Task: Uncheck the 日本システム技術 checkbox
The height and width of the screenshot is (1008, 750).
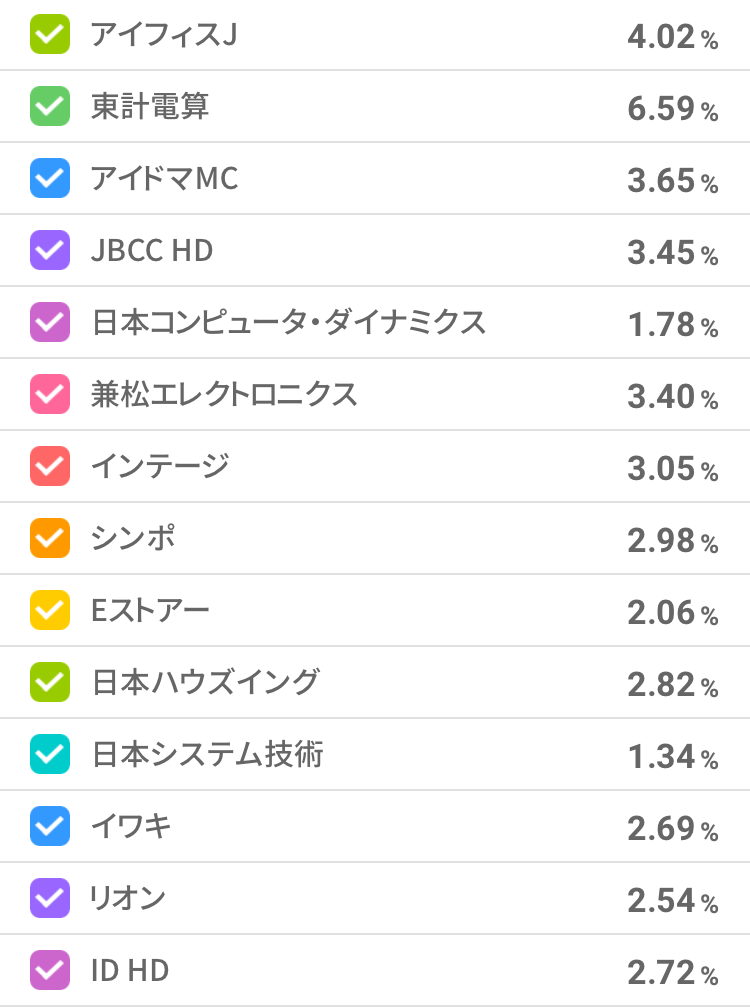Action: (x=50, y=755)
